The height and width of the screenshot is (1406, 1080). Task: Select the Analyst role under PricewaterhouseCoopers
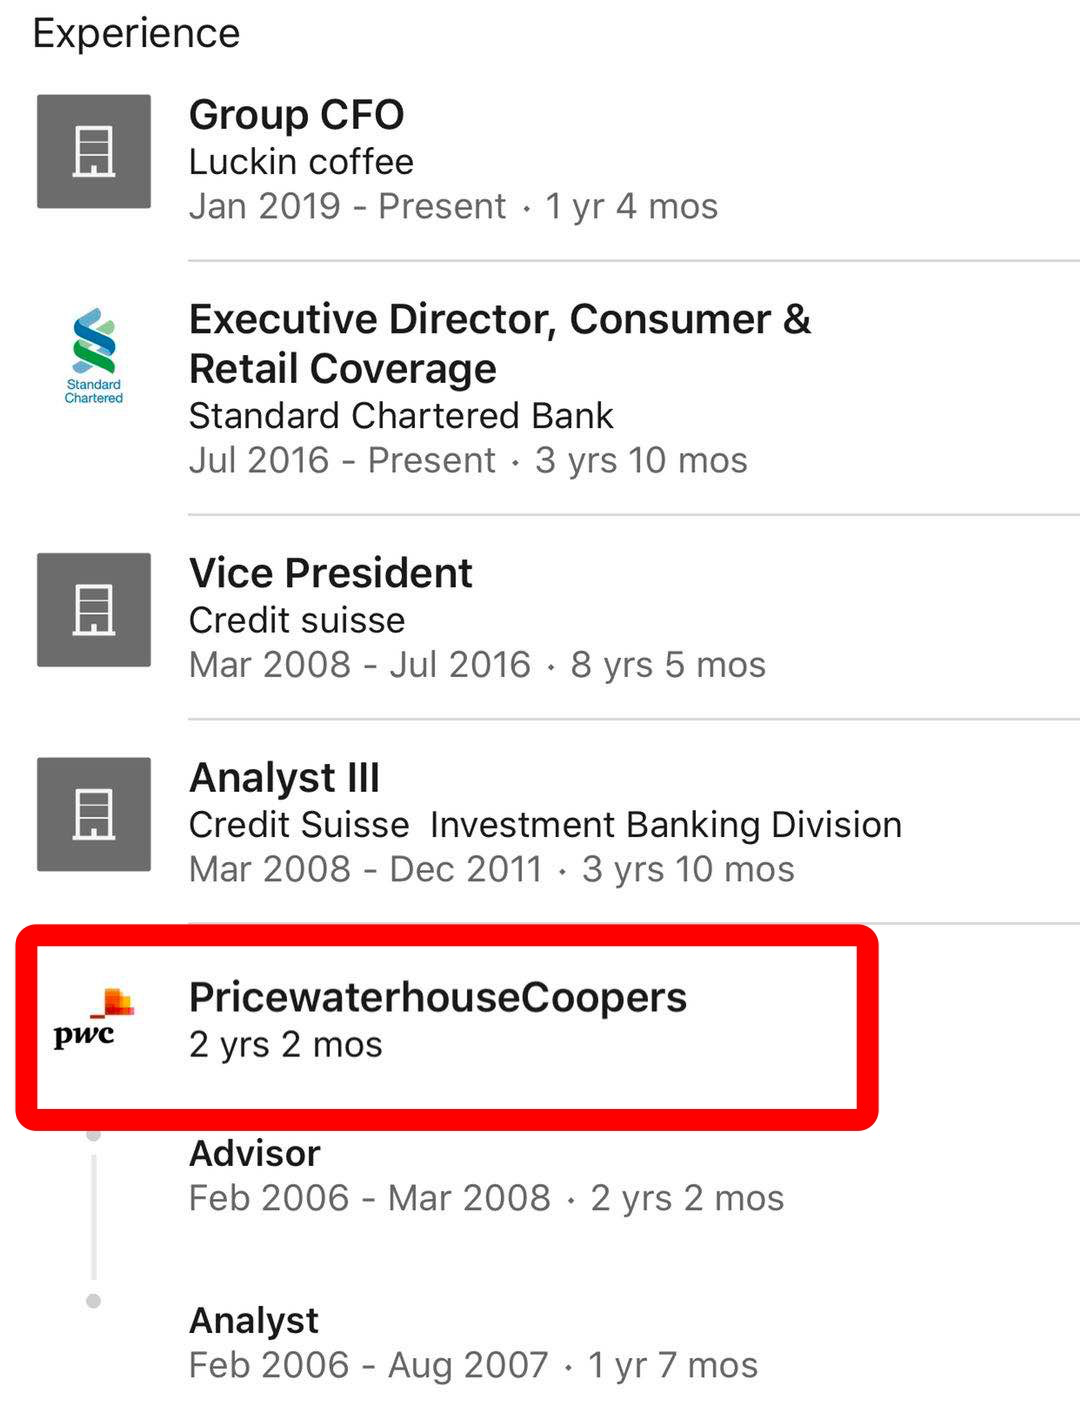[x=254, y=1321]
